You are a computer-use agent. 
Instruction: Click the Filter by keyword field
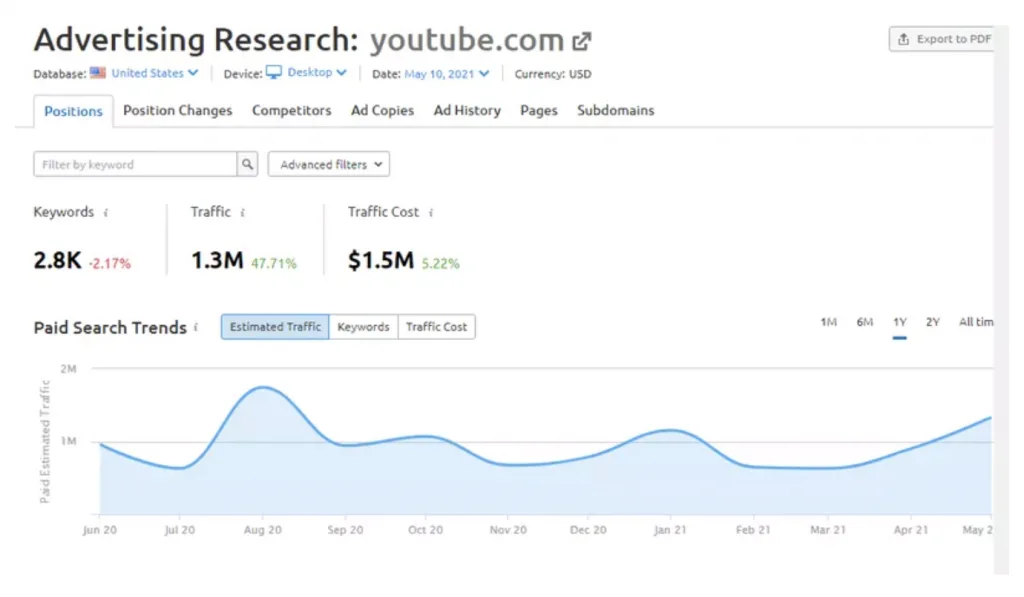point(135,164)
